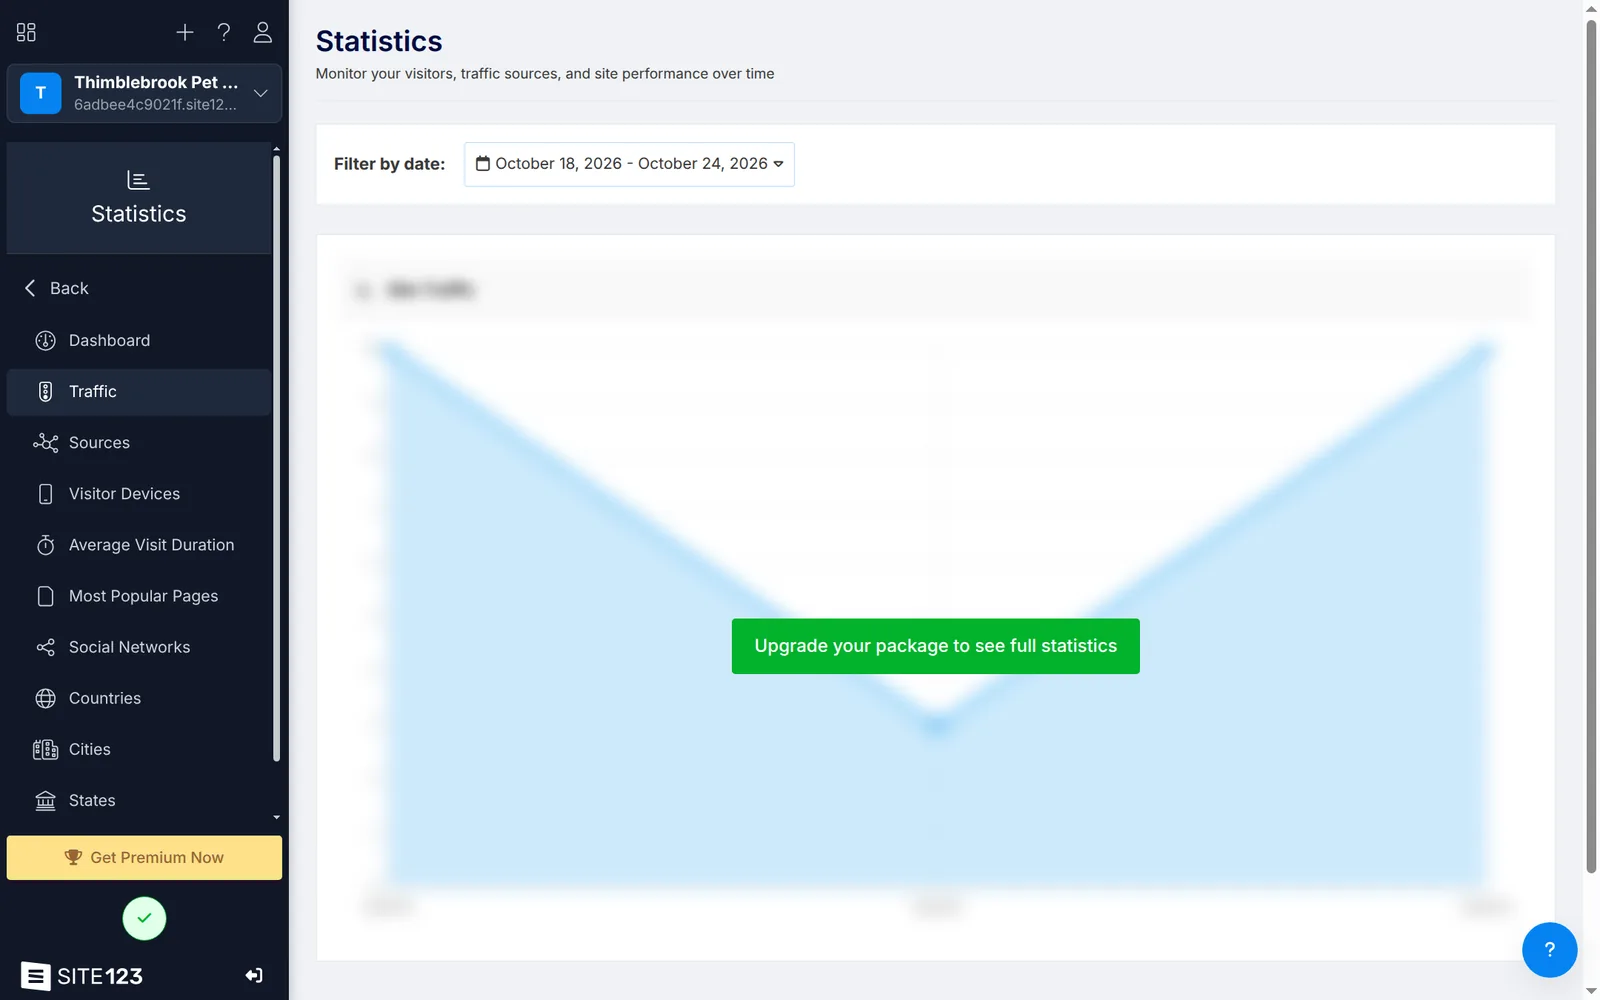Image resolution: width=1600 pixels, height=1000 pixels.
Task: Click the SITE123 logo
Action: 82,976
